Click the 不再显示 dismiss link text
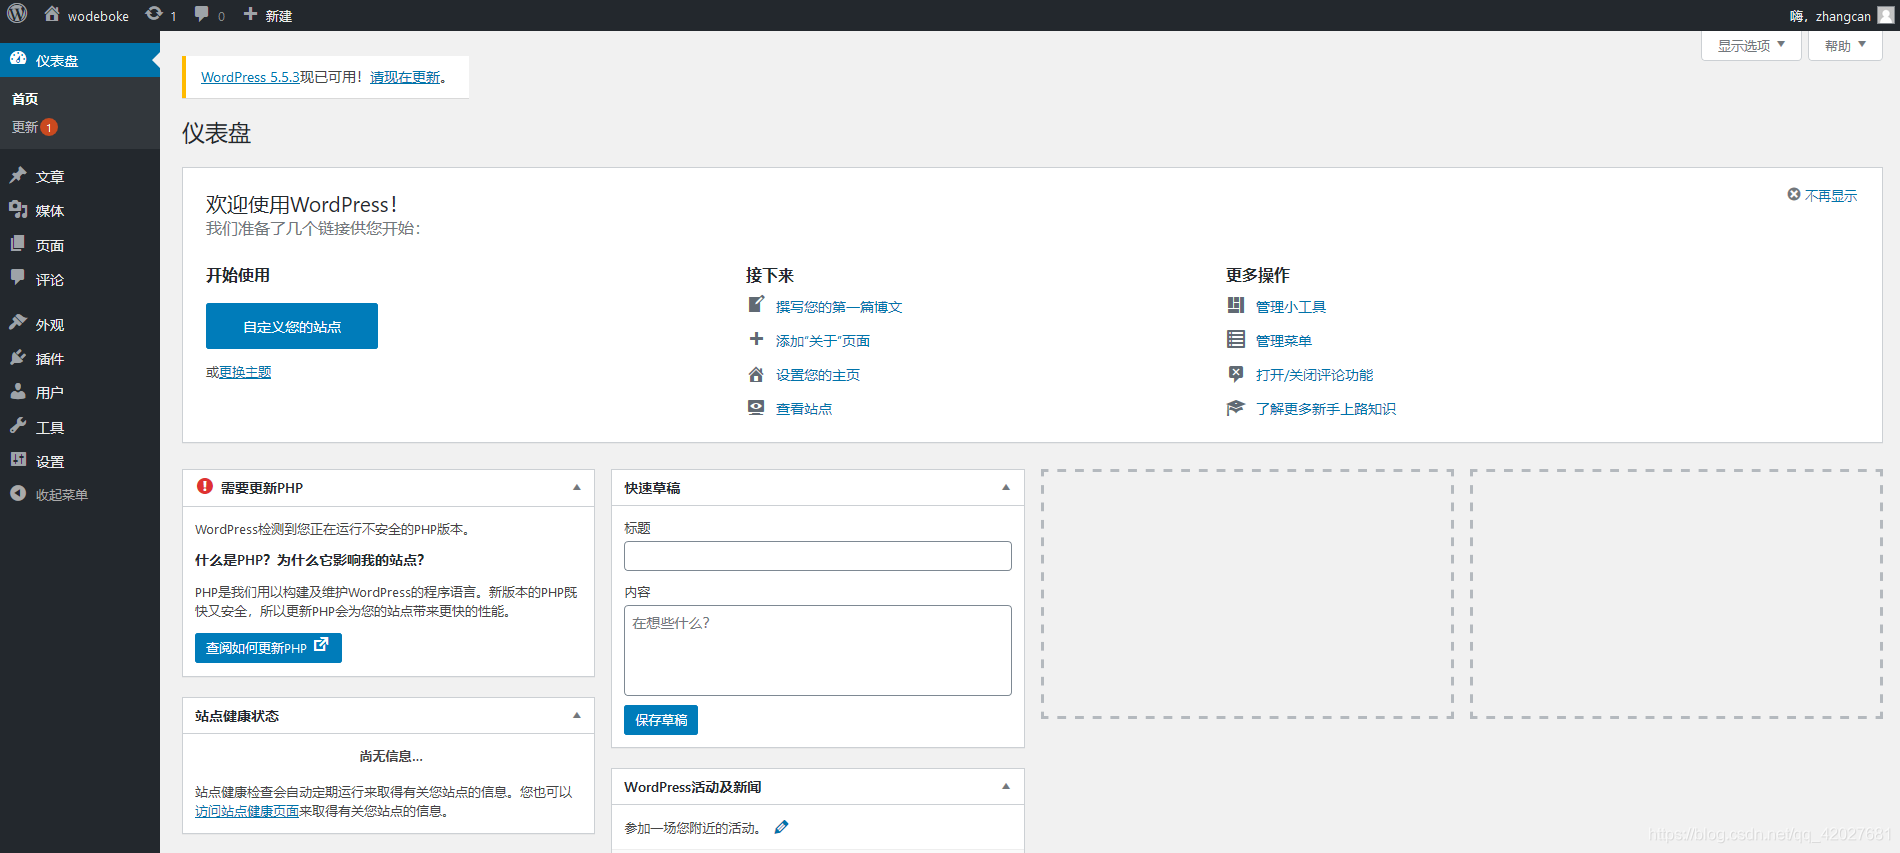 tap(1831, 196)
